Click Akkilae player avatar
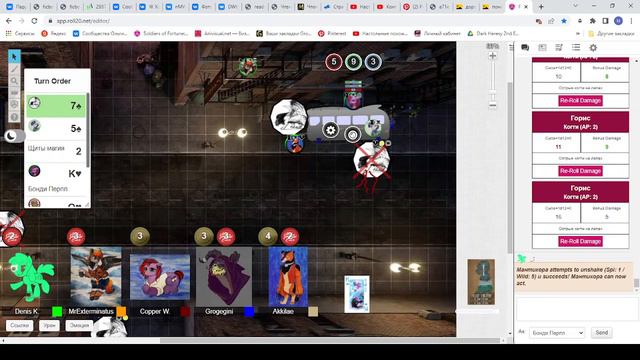Image resolution: width=640 pixels, height=360 pixels. [x=288, y=276]
